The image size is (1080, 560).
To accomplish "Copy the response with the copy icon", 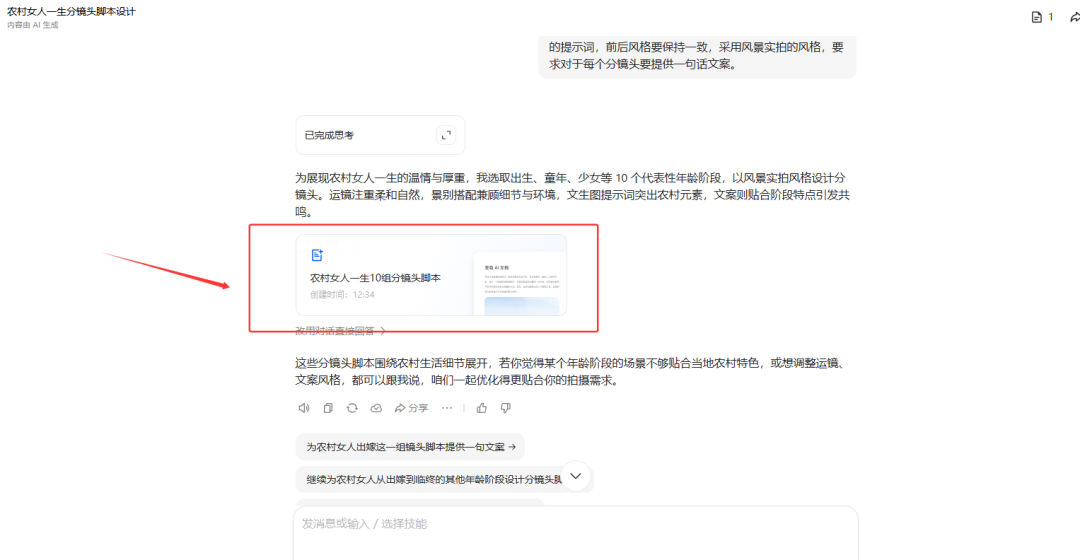I will pos(328,408).
